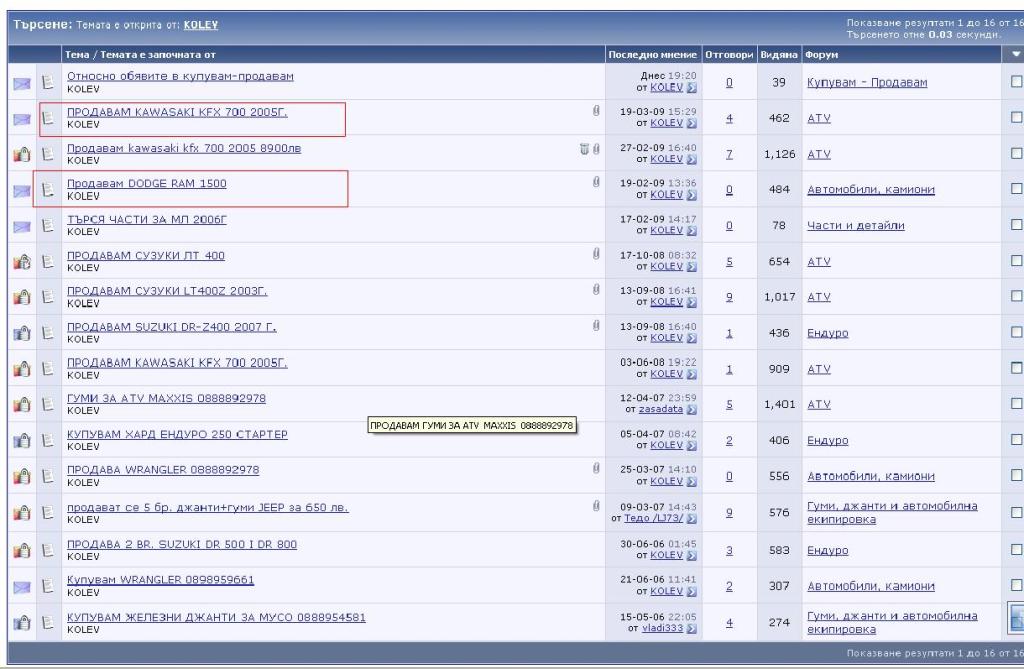The image size is (1024, 669).
Task: Go to last post of 'ПРОДАВАМ СУЗУКИ ЛТ 400'
Action: pyautogui.click(x=692, y=267)
